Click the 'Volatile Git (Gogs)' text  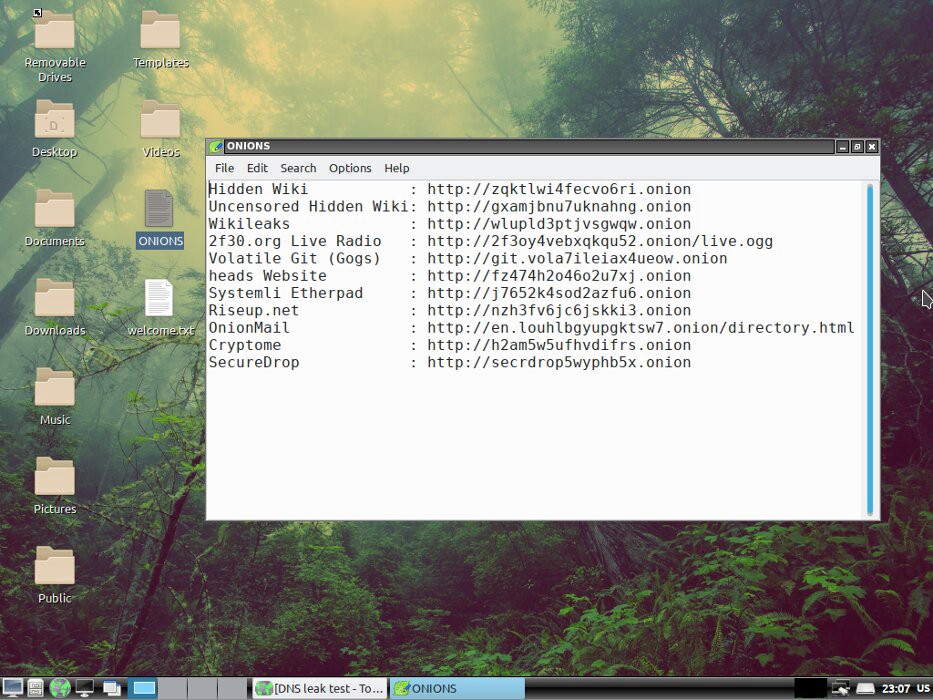295,258
